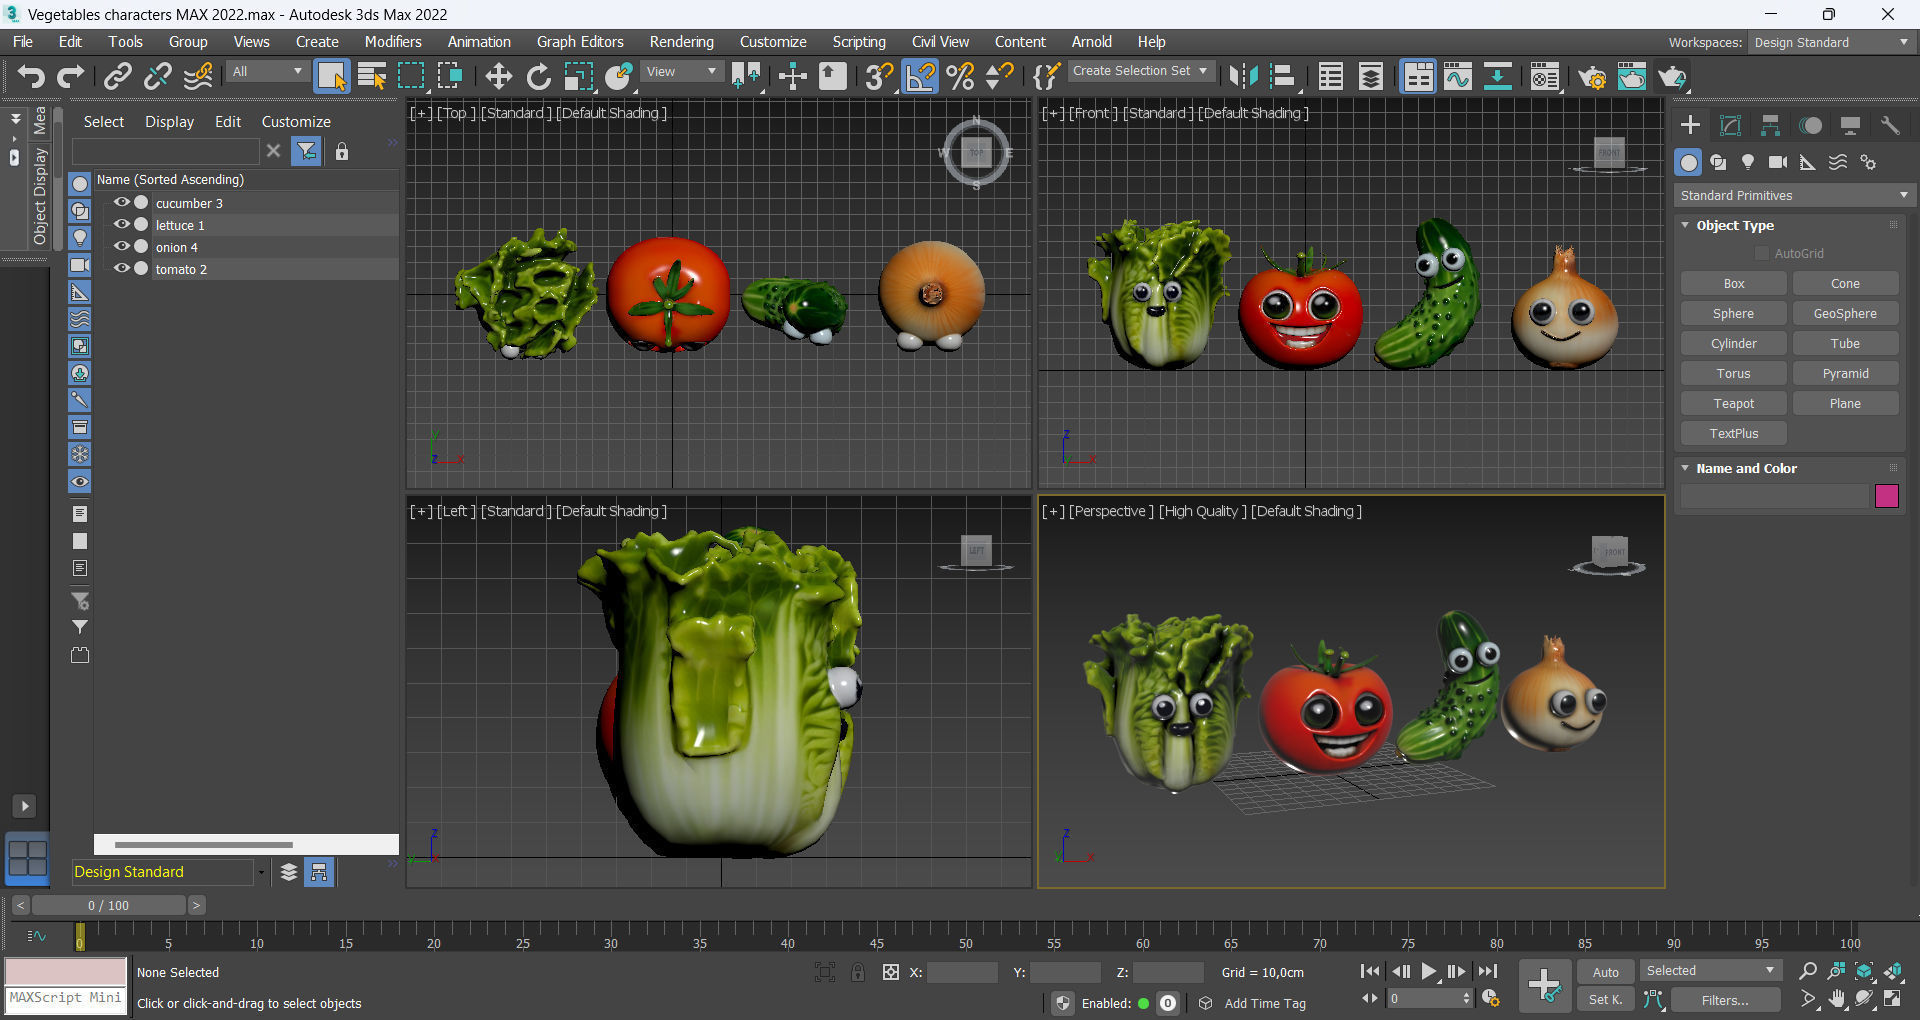Choose the Select and Rotate tool
This screenshot has width=1920, height=1020.
coord(538,76)
